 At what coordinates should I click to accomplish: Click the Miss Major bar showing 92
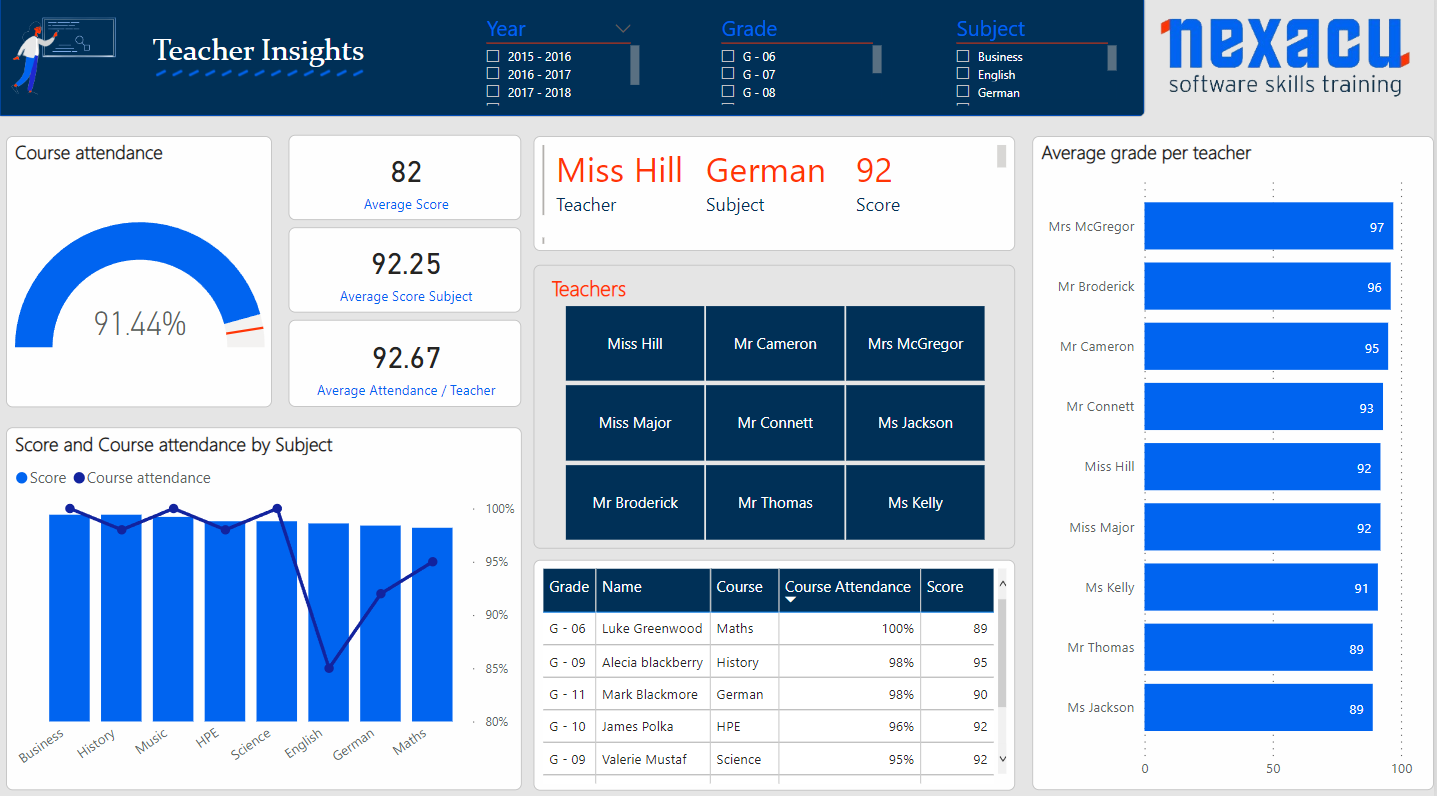tap(1262, 527)
